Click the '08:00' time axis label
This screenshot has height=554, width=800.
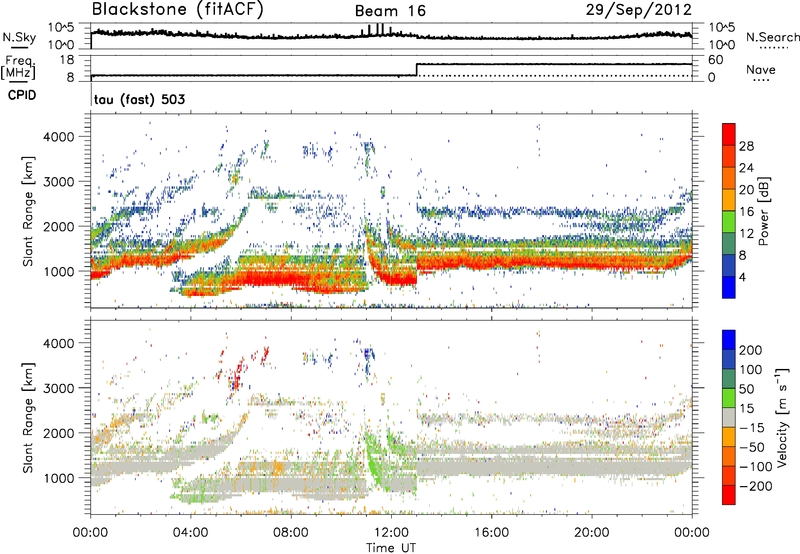(291, 533)
